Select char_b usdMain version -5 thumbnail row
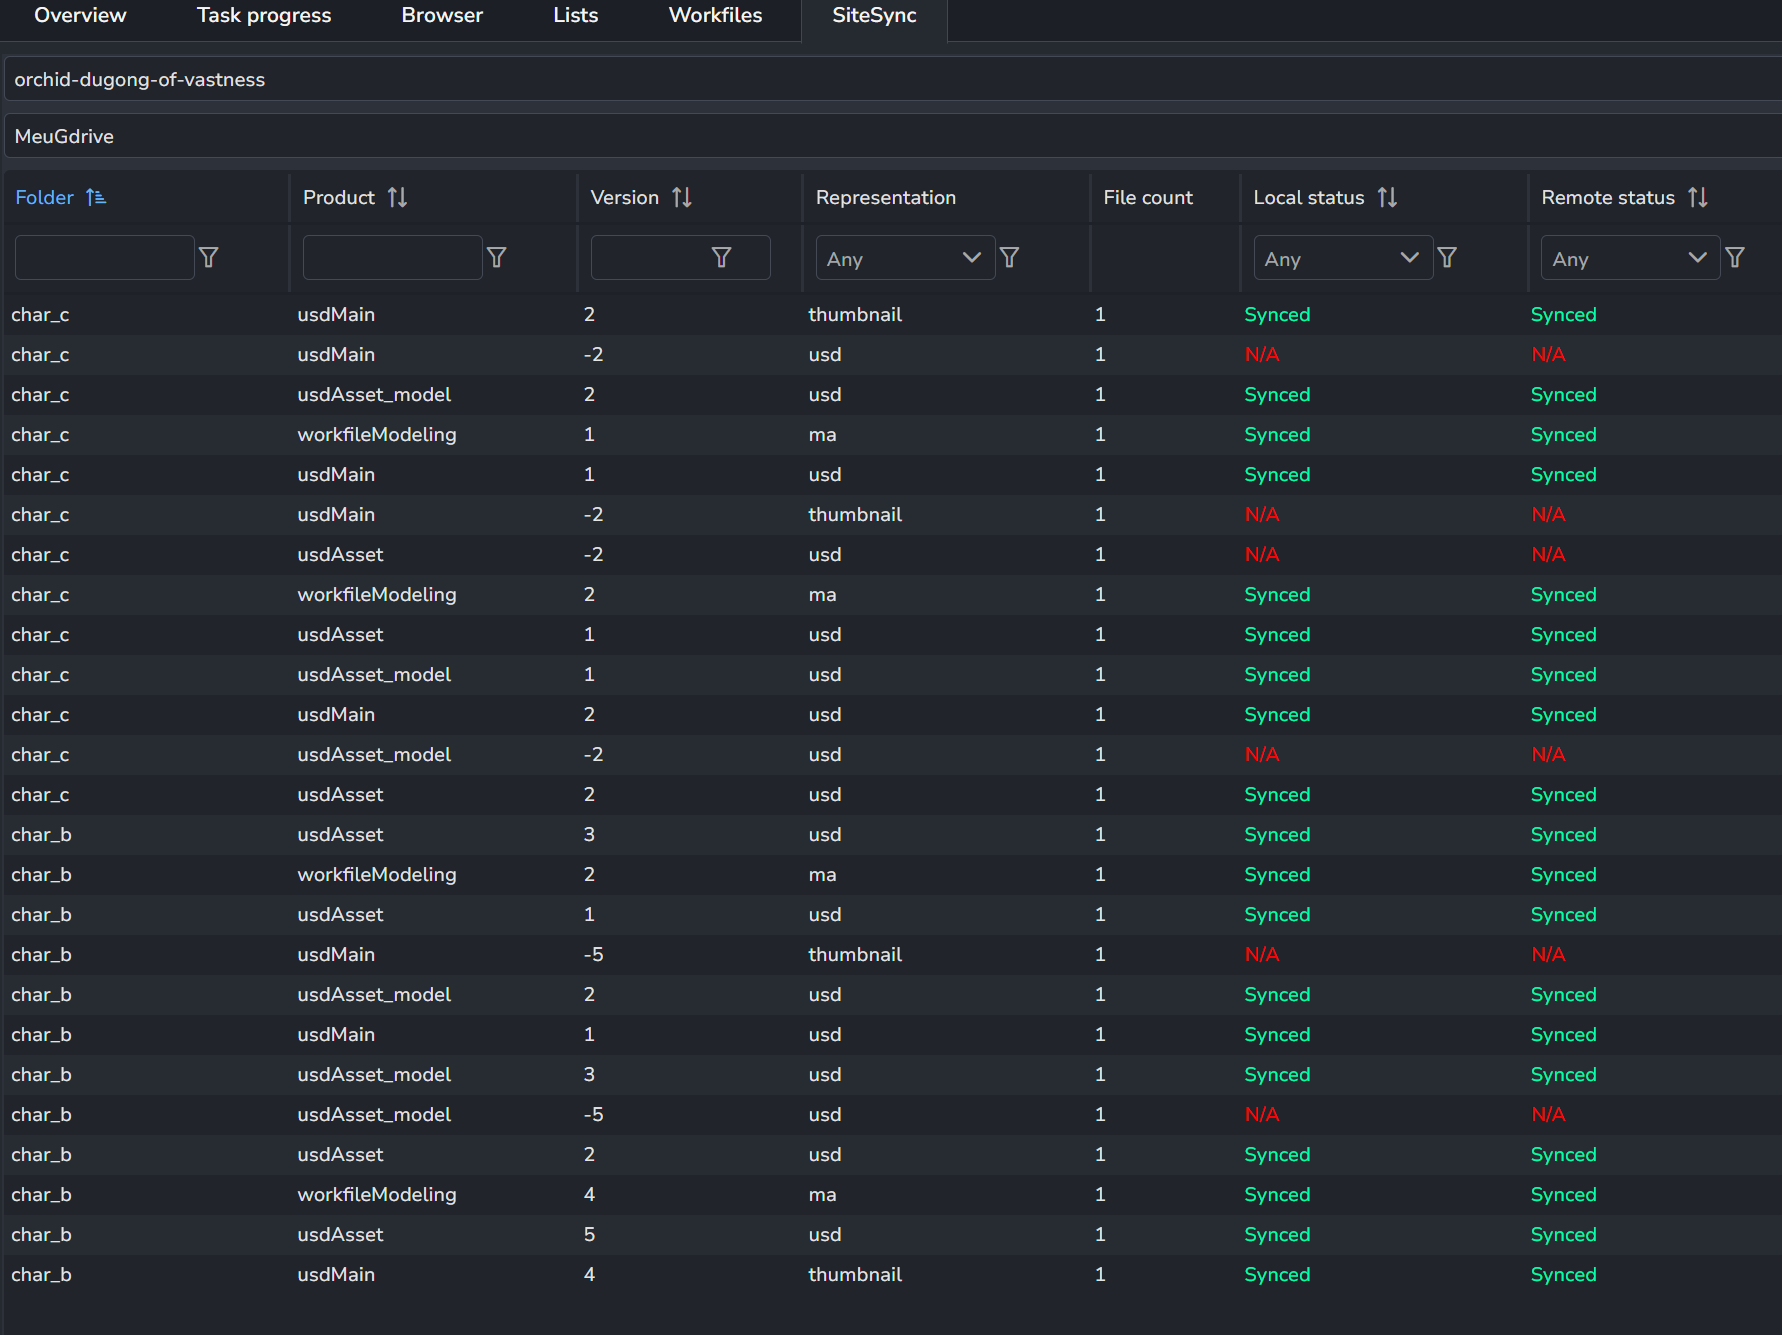Image resolution: width=1782 pixels, height=1335 pixels. [891, 955]
